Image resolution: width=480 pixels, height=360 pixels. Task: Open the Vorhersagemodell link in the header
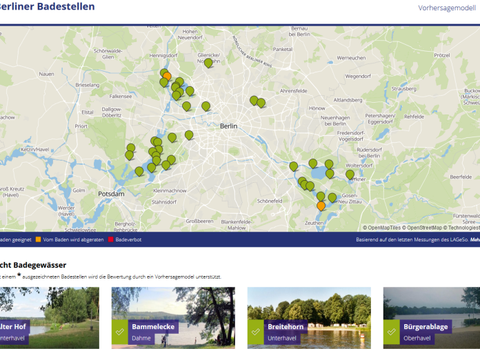pyautogui.click(x=447, y=8)
